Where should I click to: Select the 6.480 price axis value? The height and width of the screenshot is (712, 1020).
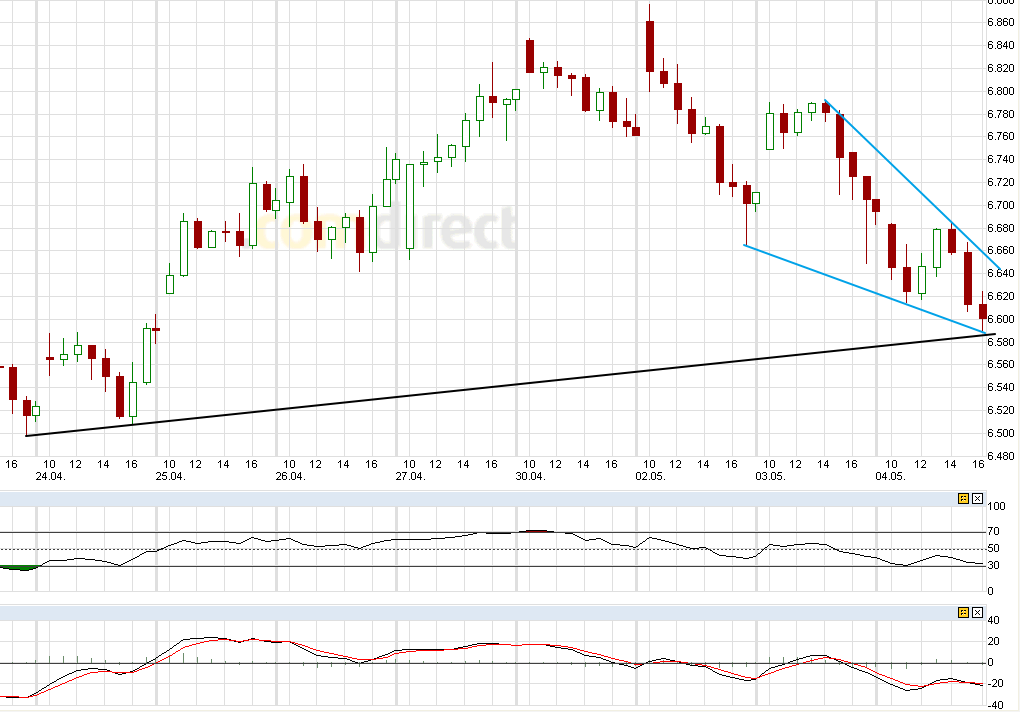pos(1000,455)
